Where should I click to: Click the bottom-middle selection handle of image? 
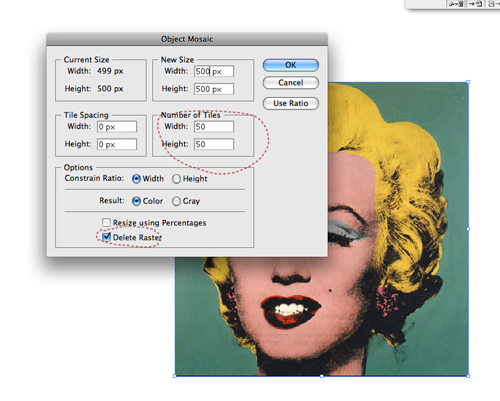[322, 376]
